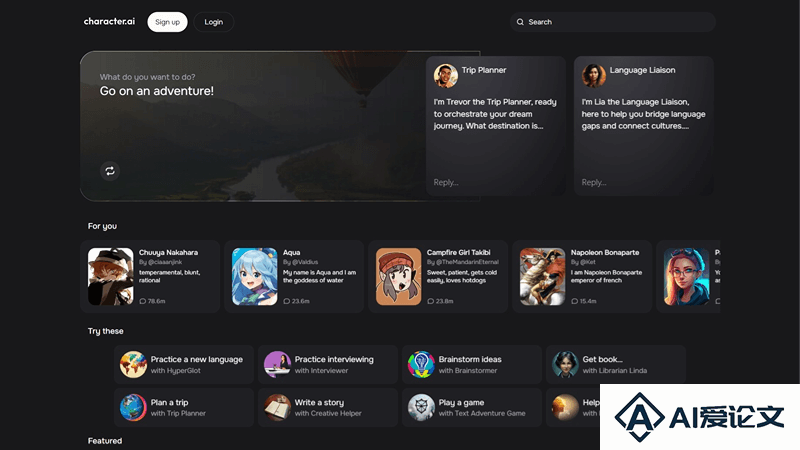Open author @TheMandarinEternal link
The image size is (800, 450).
tap(467, 262)
